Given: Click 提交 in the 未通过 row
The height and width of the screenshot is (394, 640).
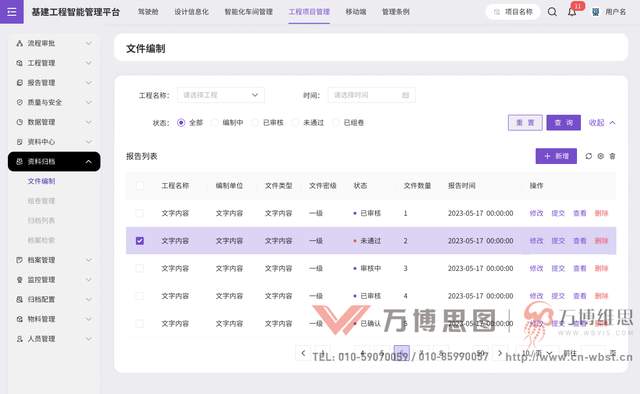Looking at the screenshot, I should point(558,241).
